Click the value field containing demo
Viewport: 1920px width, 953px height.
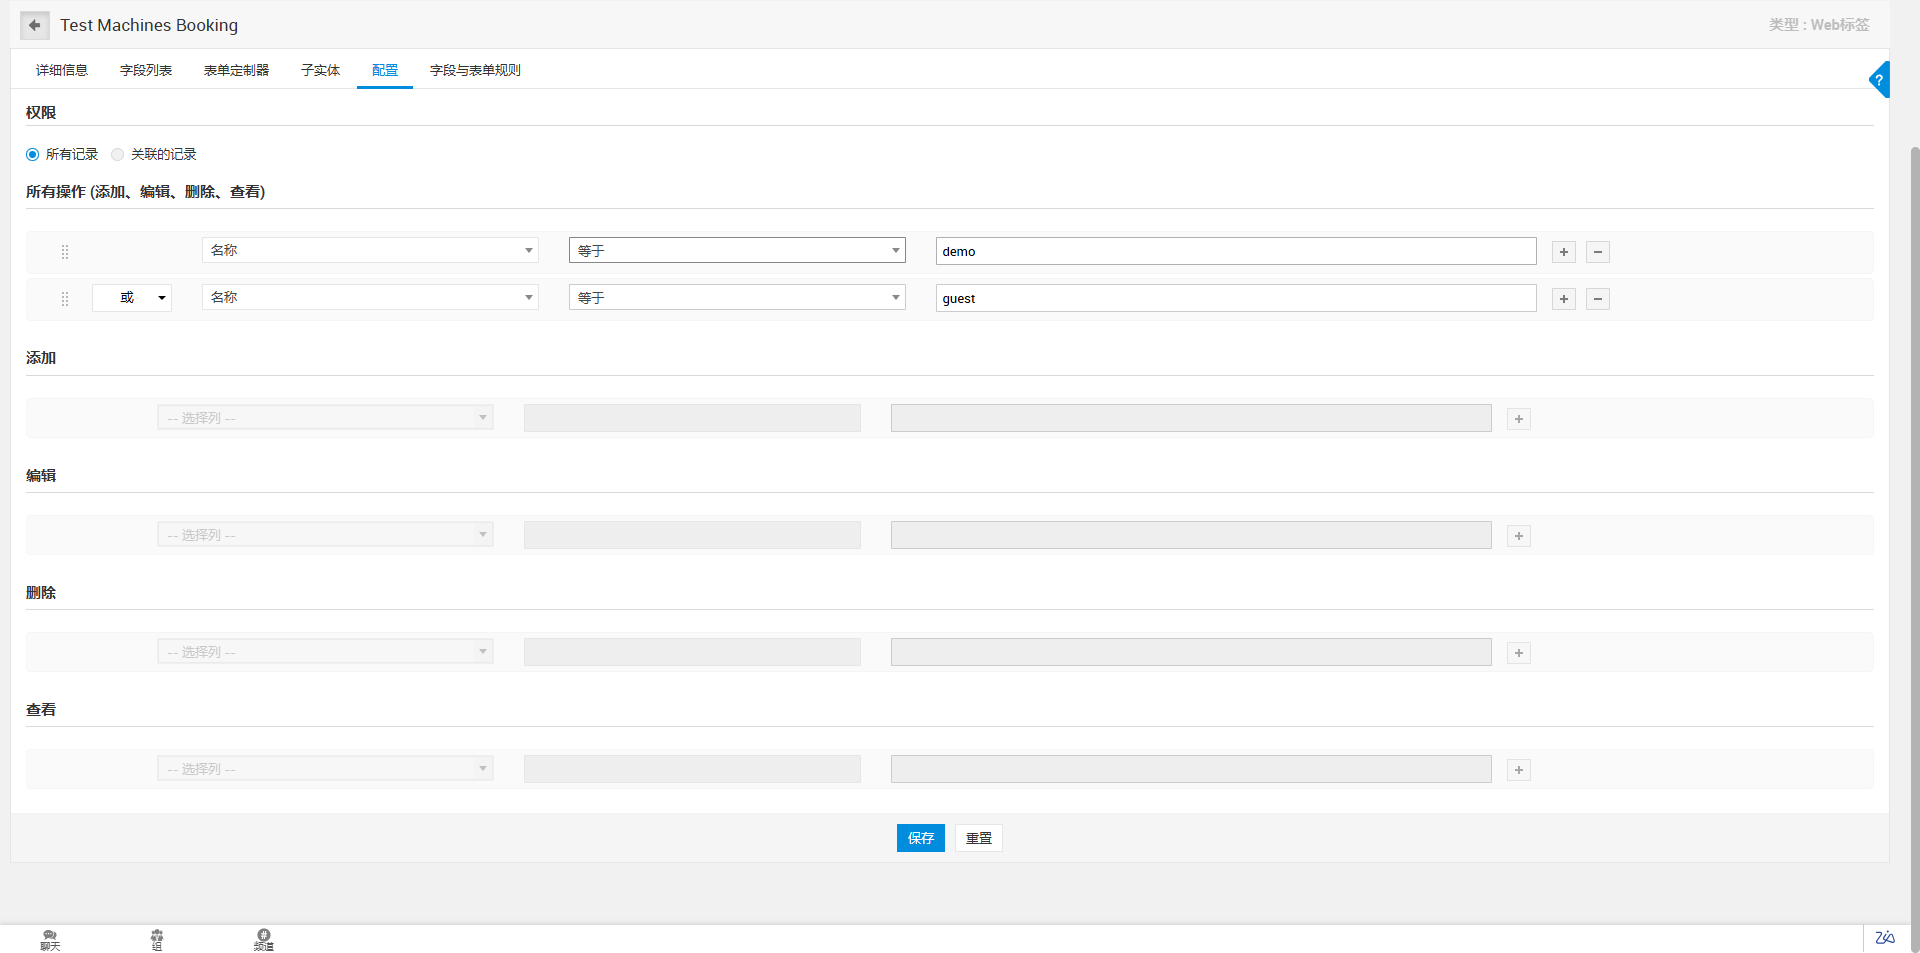pyautogui.click(x=1235, y=251)
